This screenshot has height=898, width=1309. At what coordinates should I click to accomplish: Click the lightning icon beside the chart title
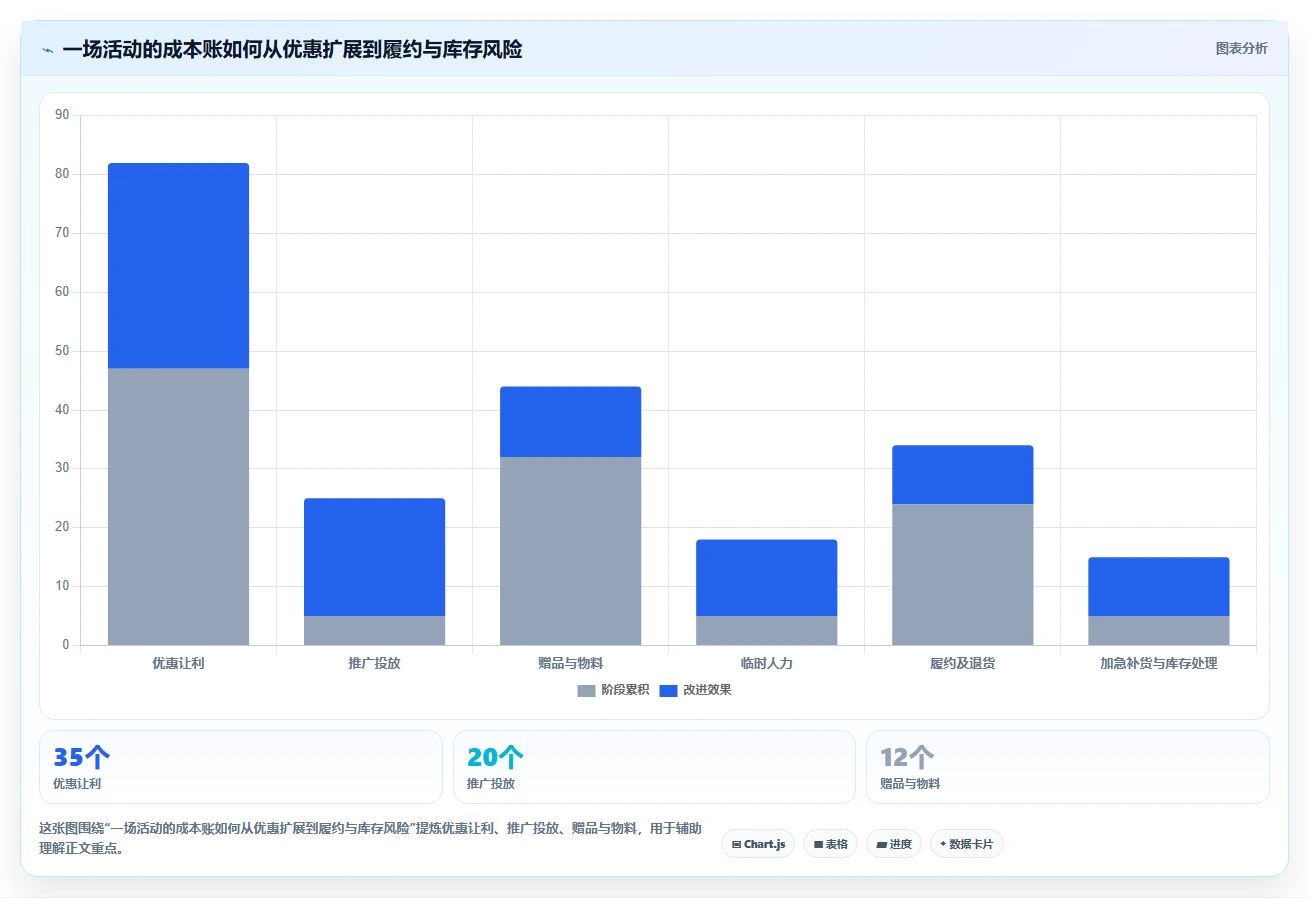pyautogui.click(x=47, y=50)
